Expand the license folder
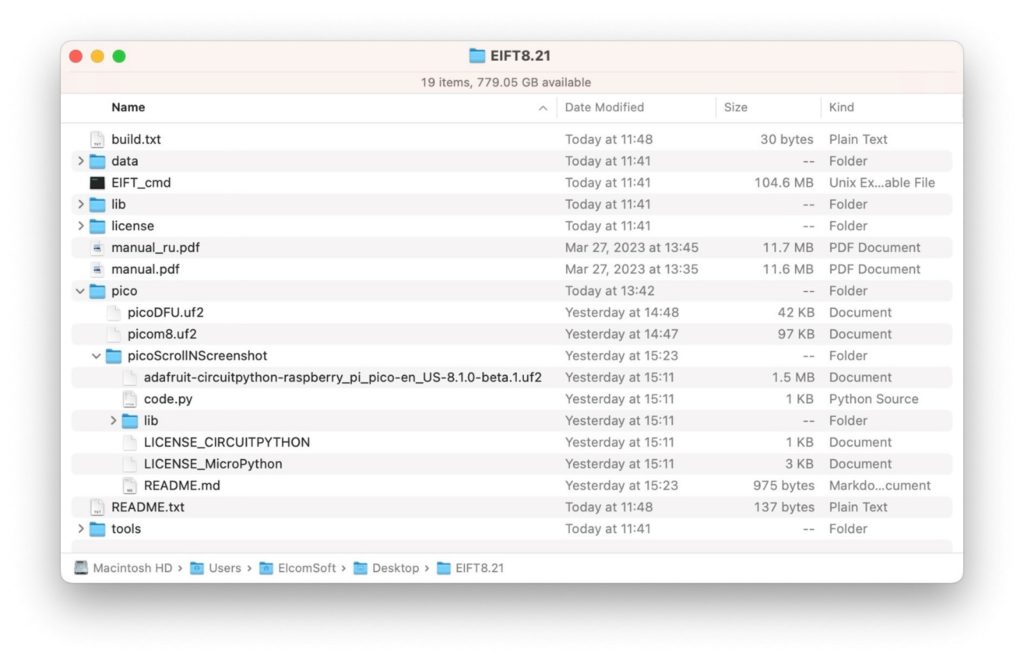Viewport: 1024px width, 663px height. (81, 226)
